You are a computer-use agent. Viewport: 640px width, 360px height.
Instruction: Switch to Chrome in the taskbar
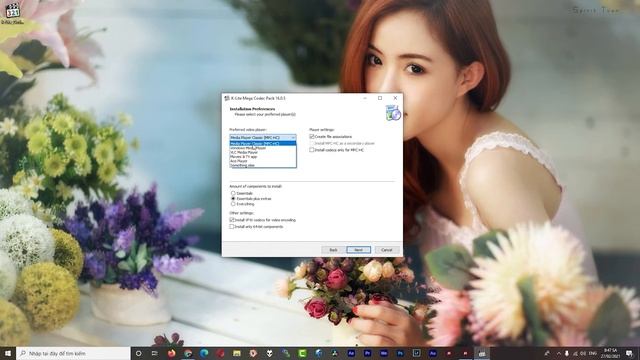(188, 353)
